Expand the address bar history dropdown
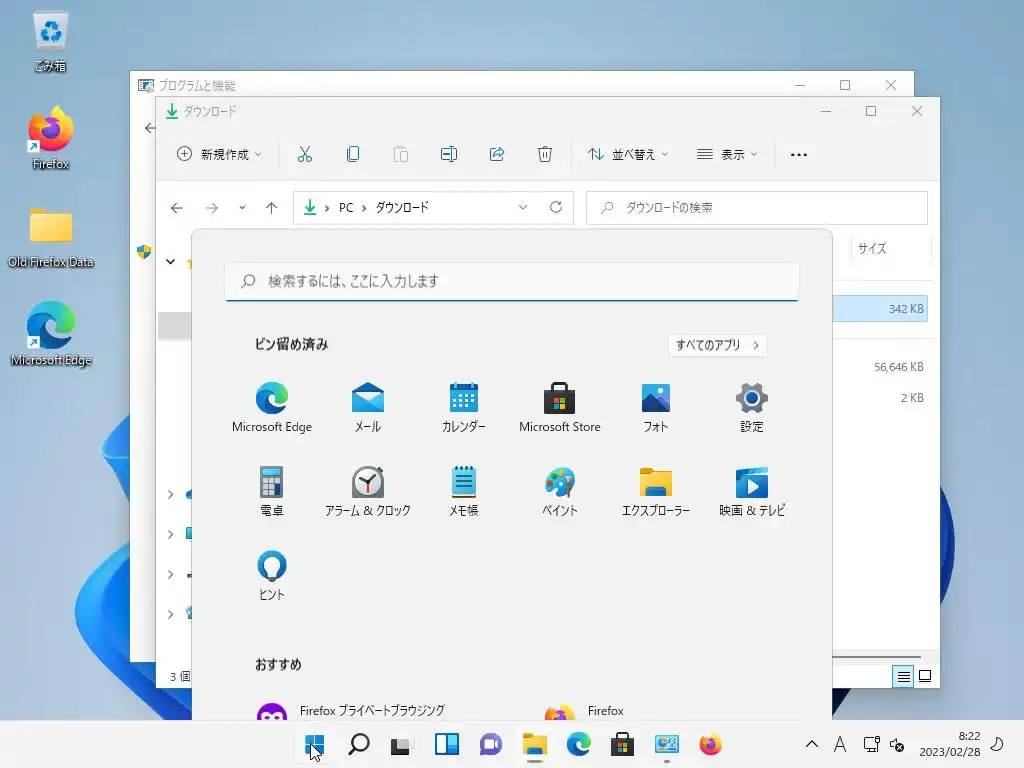Viewport: 1024px width, 768px height. [522, 207]
